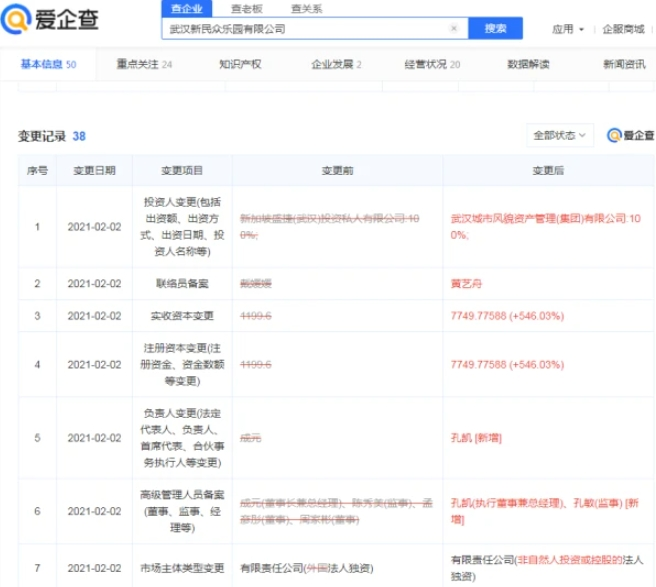Click the 变更记录 38 section heading
This screenshot has height=587, width=656.
coord(52,136)
